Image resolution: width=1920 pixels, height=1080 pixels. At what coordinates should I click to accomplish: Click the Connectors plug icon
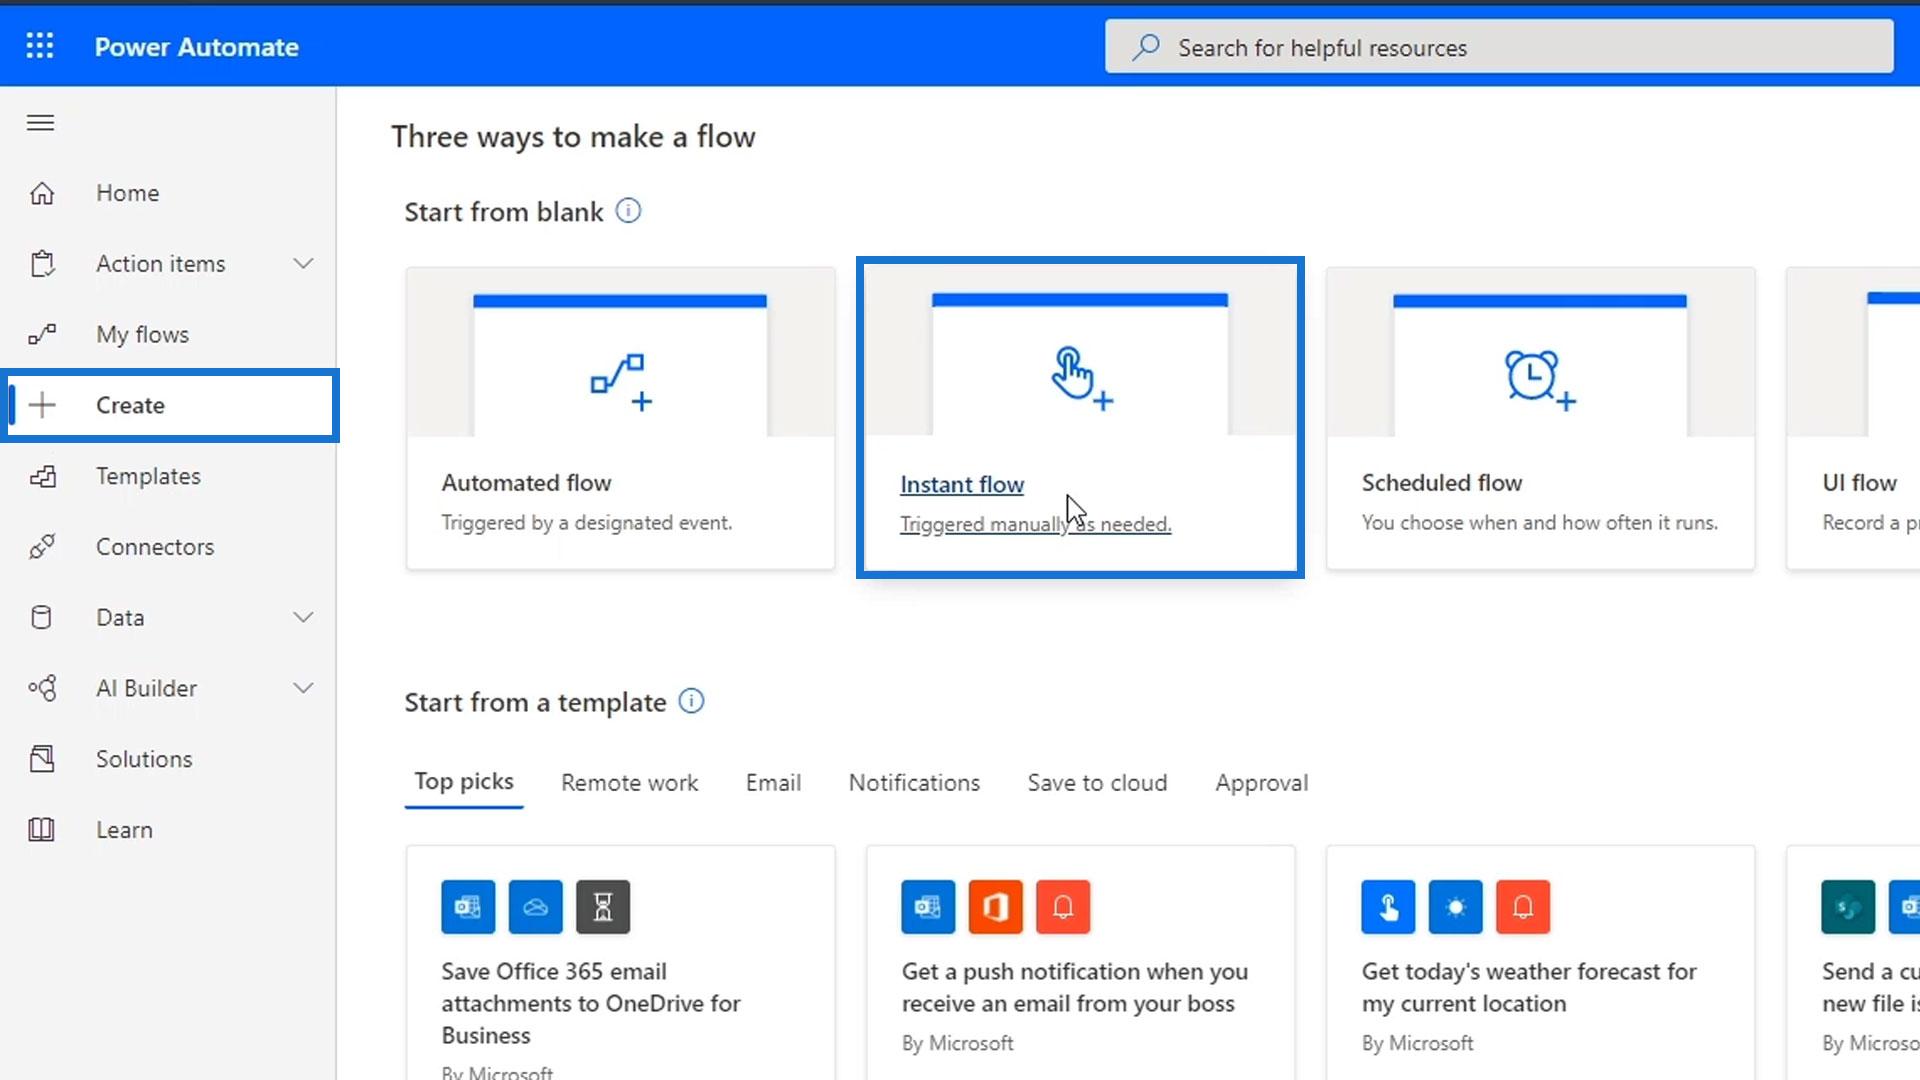point(42,547)
